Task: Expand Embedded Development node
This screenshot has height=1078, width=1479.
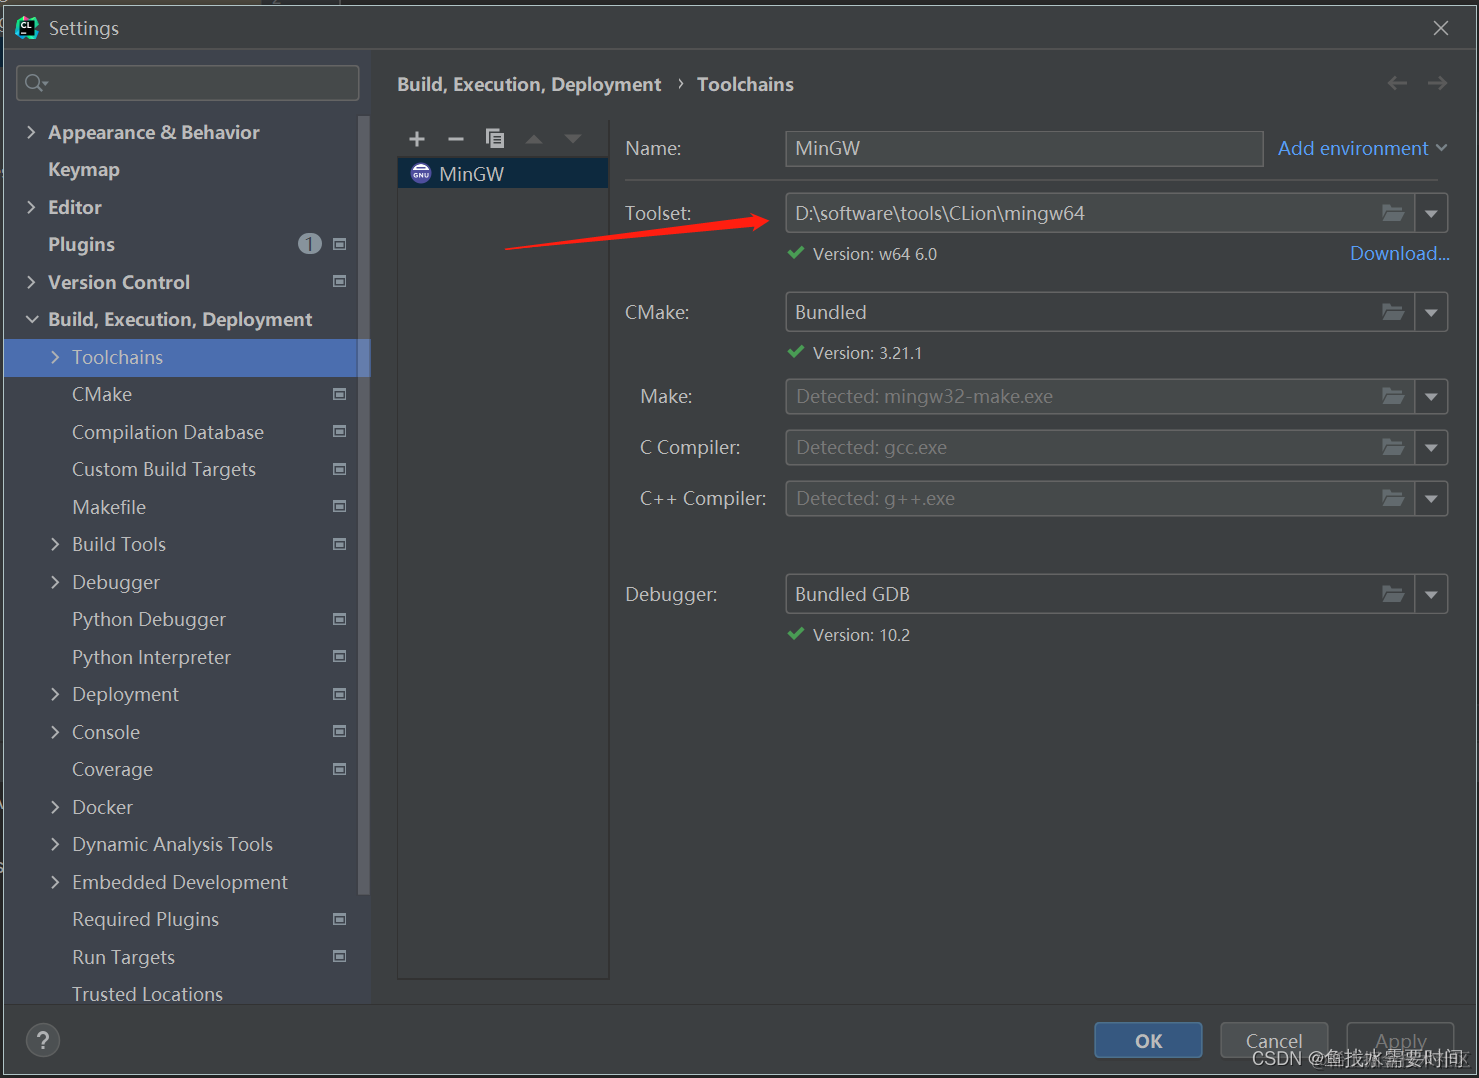Action: [55, 882]
